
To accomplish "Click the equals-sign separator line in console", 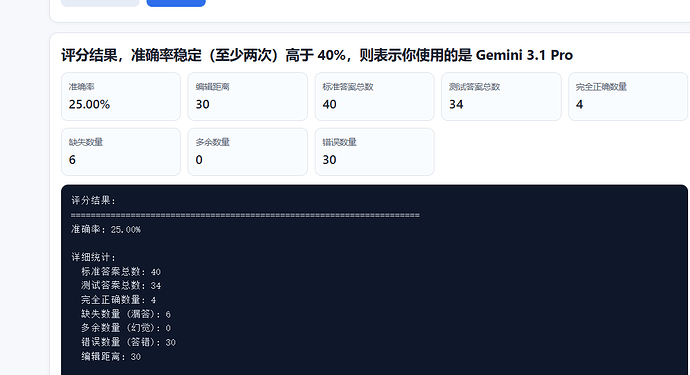I will pyautogui.click(x=245, y=215).
